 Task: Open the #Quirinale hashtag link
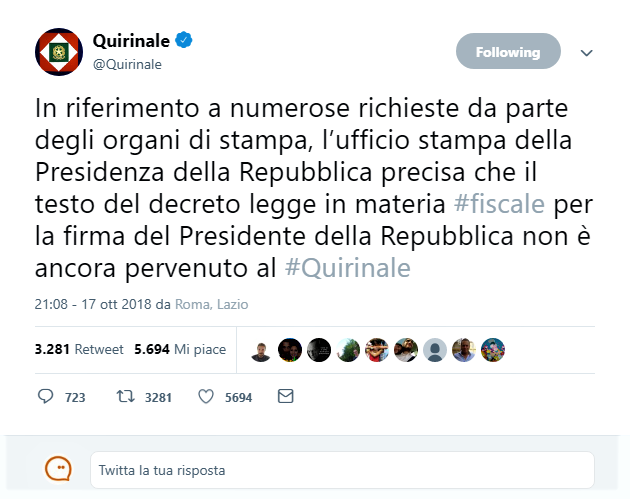(x=347, y=269)
